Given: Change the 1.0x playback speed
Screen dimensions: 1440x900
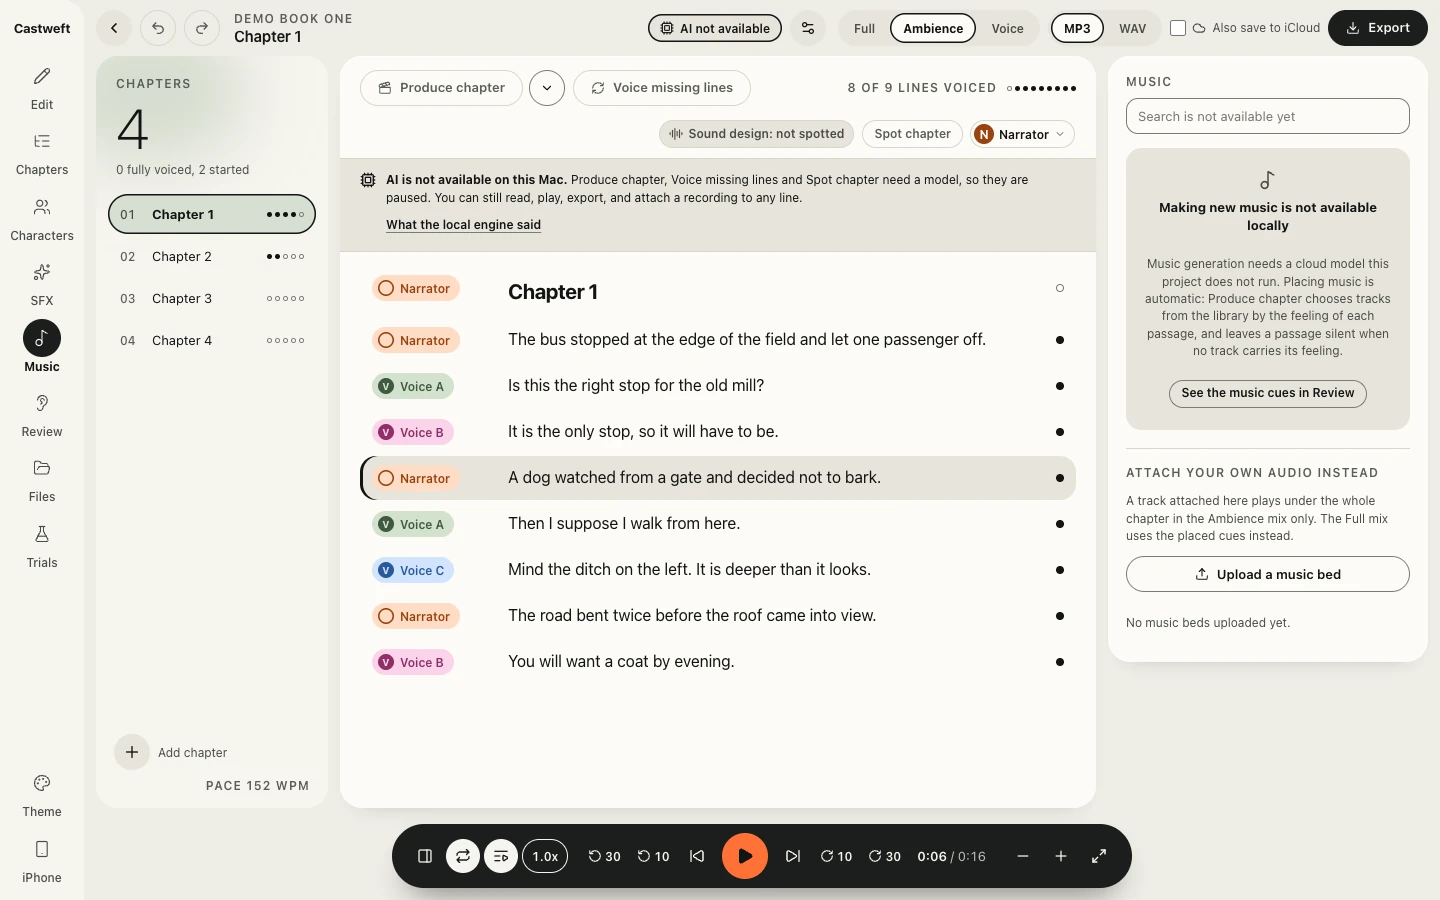Looking at the screenshot, I should pos(545,856).
